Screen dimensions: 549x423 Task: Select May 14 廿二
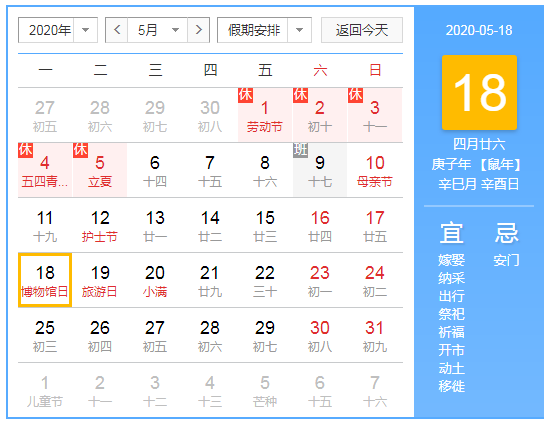210,225
